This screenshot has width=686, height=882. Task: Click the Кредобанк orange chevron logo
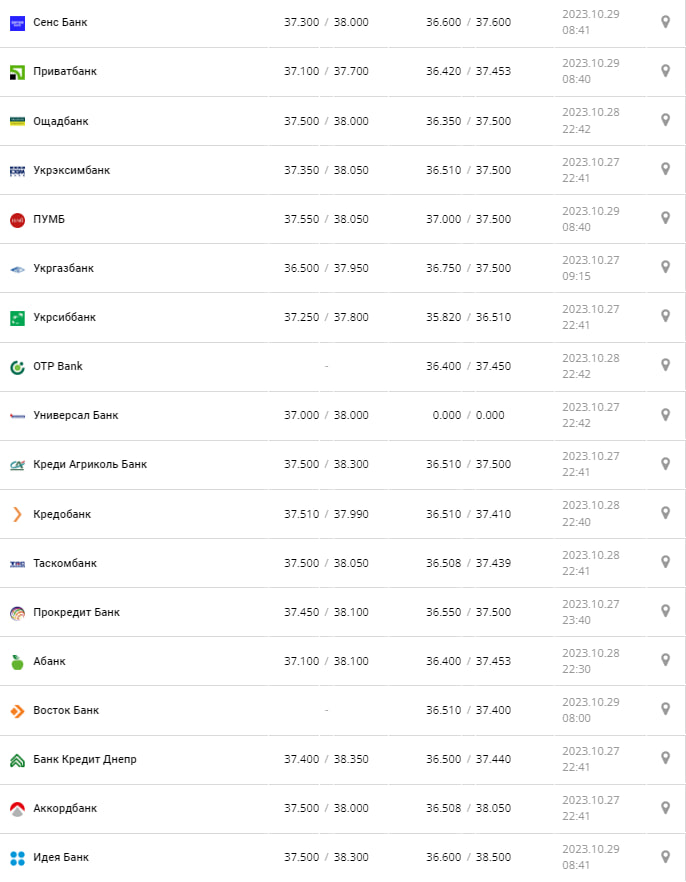(17, 515)
